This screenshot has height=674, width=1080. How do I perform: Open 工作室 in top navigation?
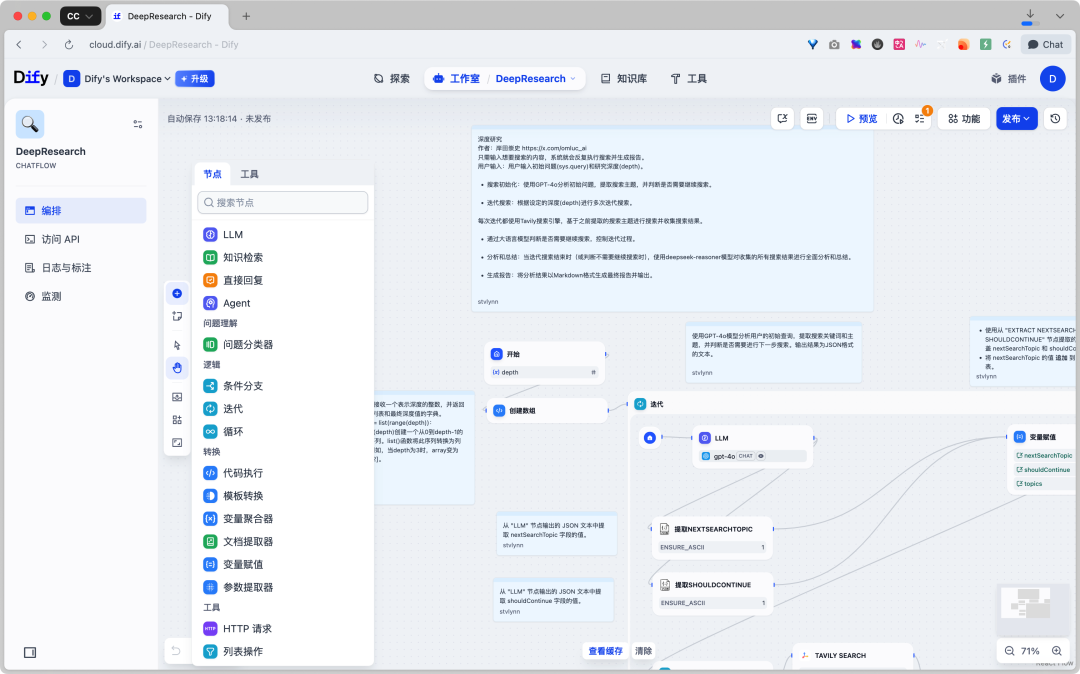pos(456,78)
